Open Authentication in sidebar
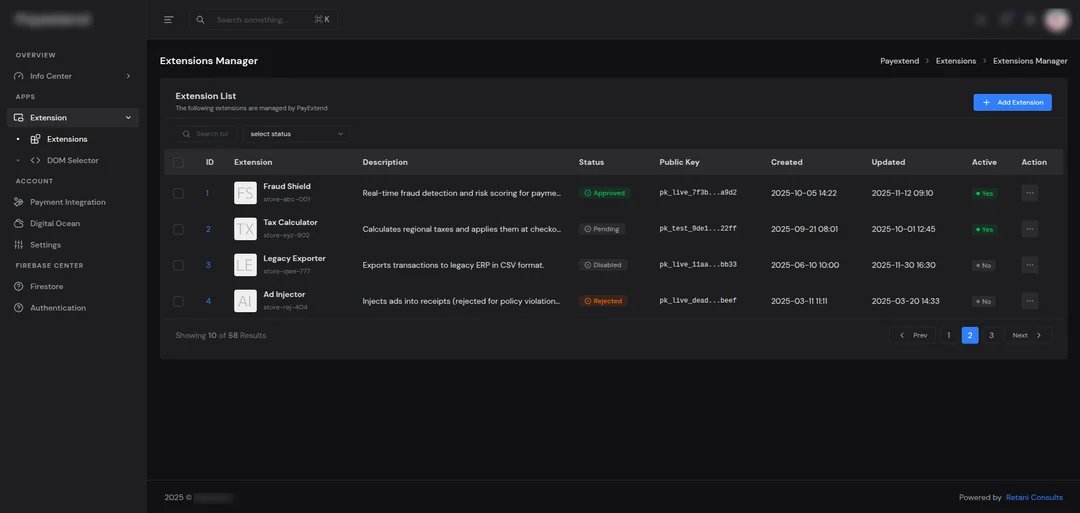Image resolution: width=1080 pixels, height=513 pixels. tap(72, 308)
